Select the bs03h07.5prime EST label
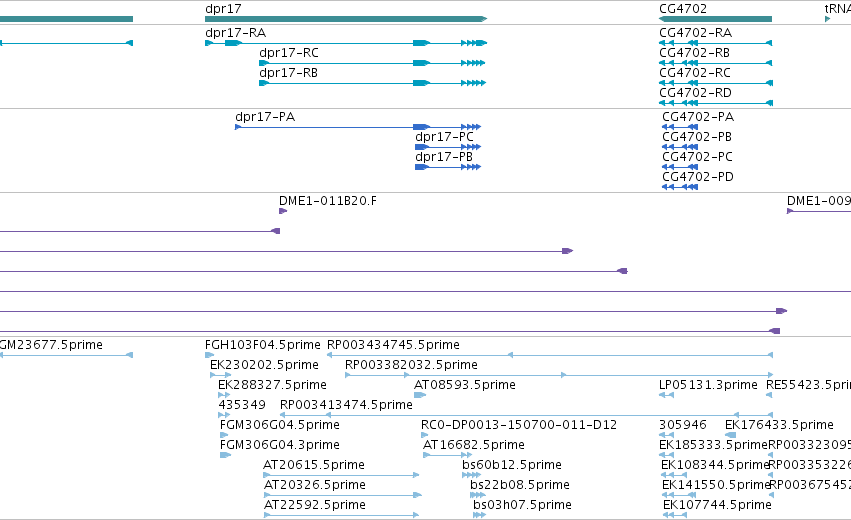 coord(522,506)
